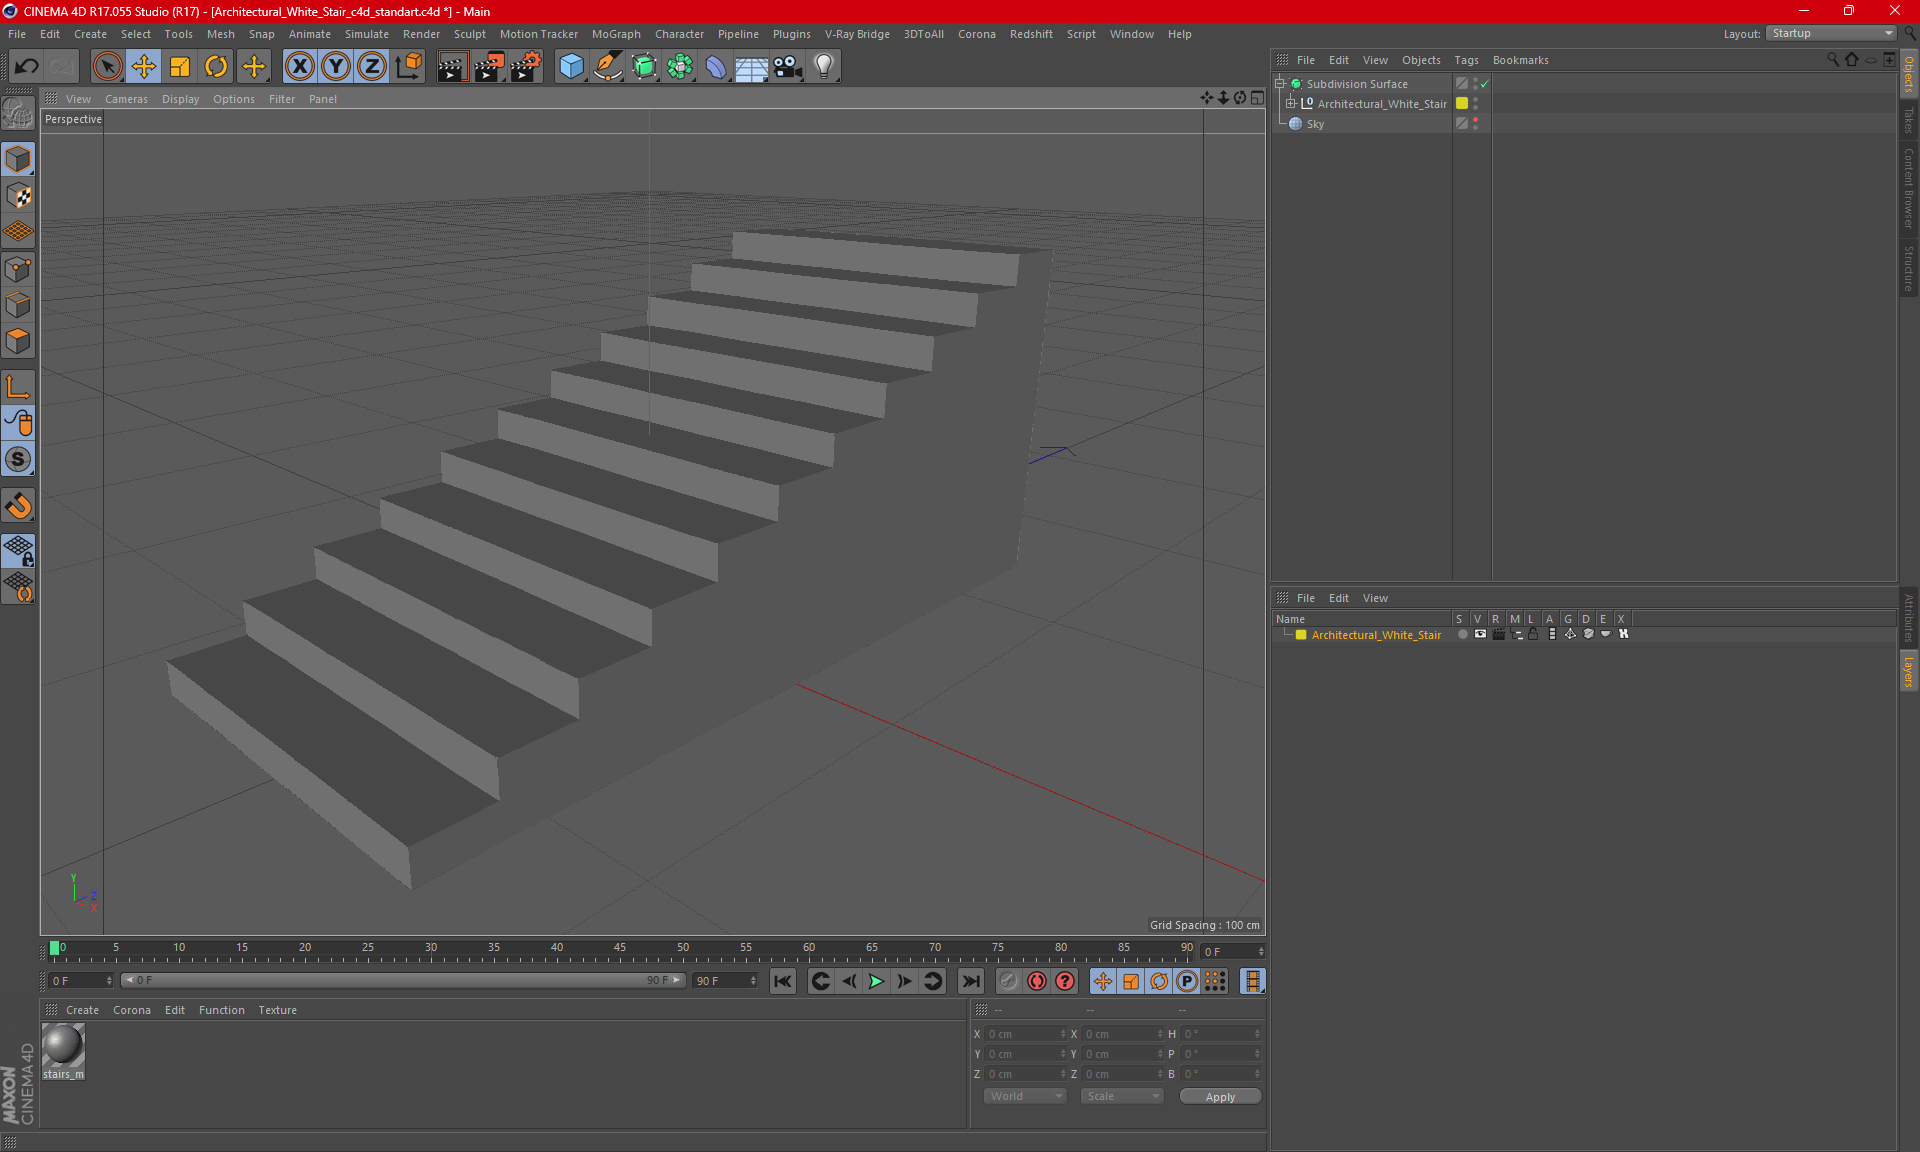Open the Layout Startup dropdown
1920x1152 pixels.
1832,33
